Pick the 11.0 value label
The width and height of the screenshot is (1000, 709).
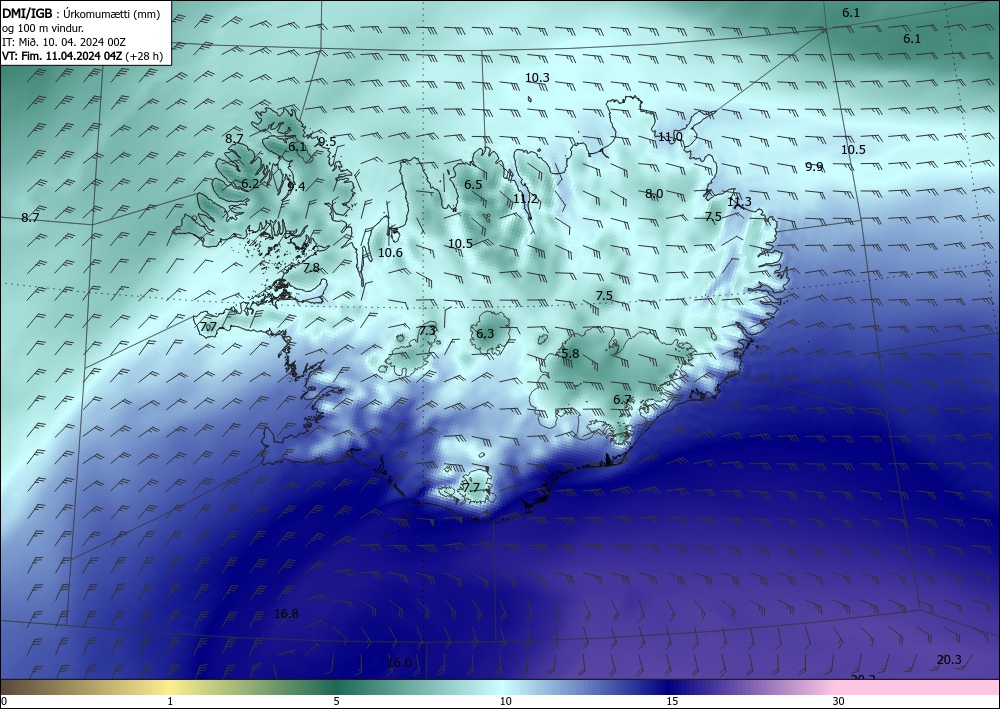click(x=670, y=137)
